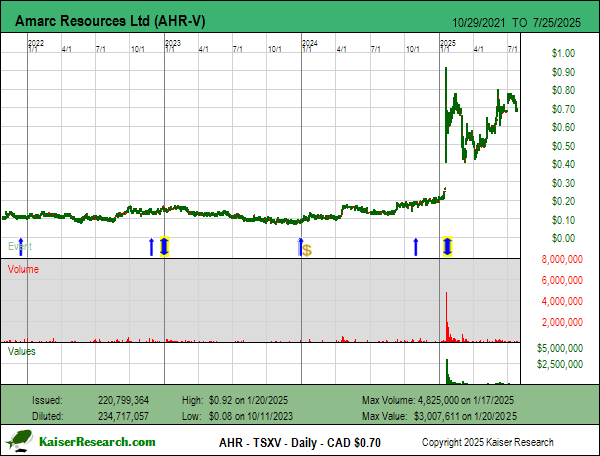Click the Event row label

coord(20,246)
